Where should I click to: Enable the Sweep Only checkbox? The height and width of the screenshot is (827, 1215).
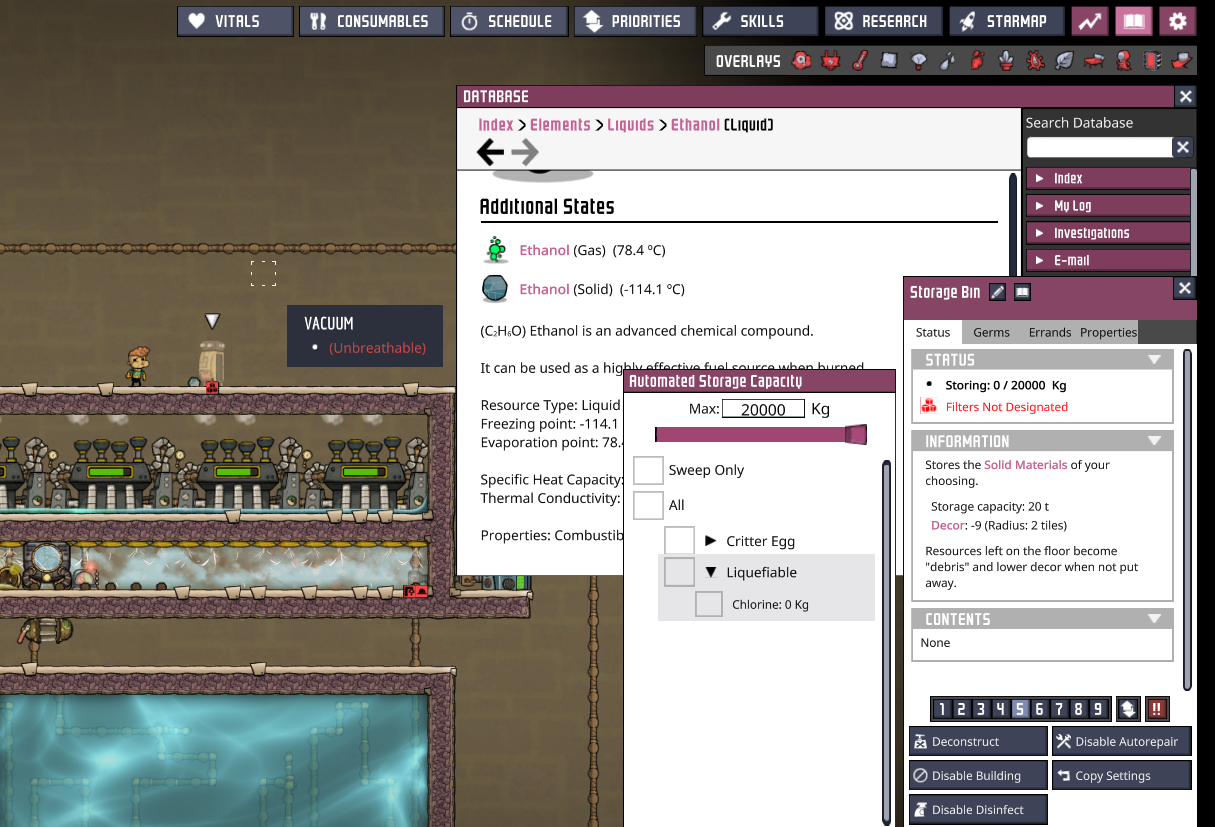coord(648,470)
